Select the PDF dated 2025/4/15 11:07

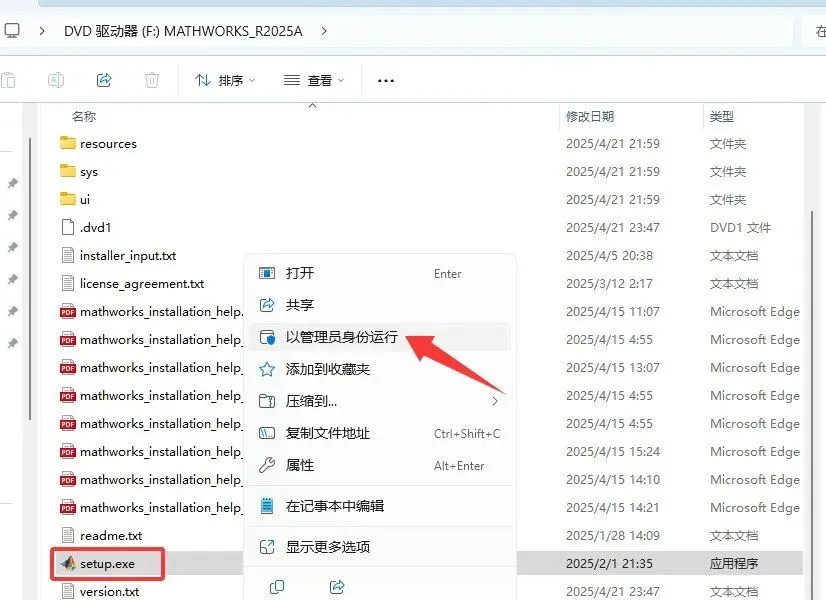[x=152, y=311]
